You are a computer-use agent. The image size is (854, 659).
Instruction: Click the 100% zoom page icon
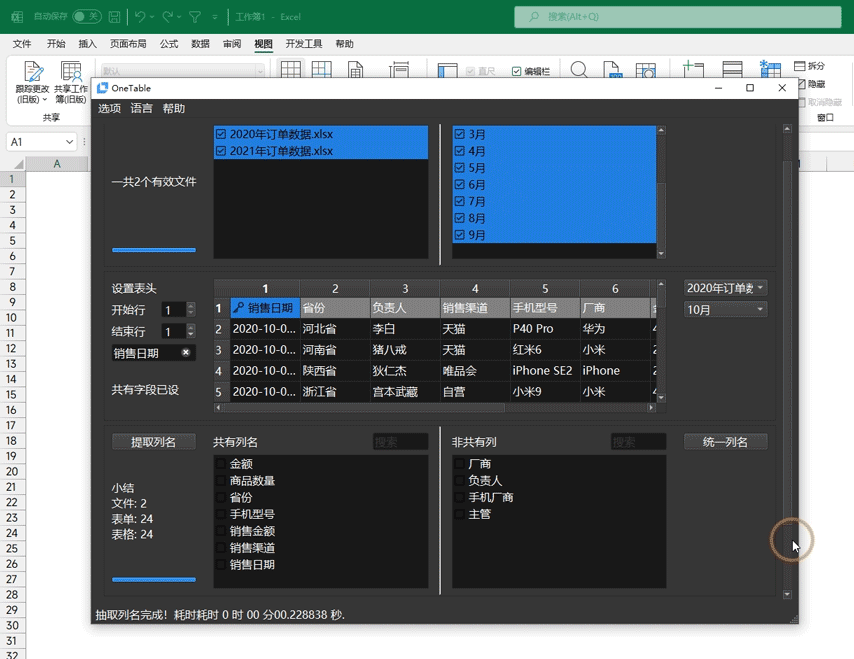tap(612, 69)
